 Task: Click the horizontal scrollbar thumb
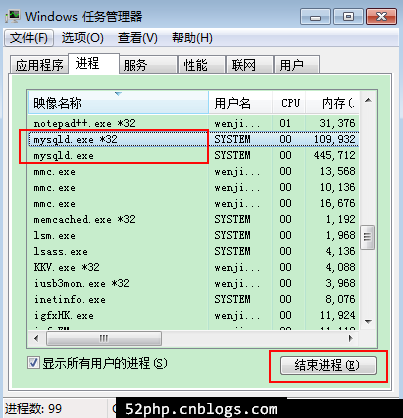click(104, 339)
